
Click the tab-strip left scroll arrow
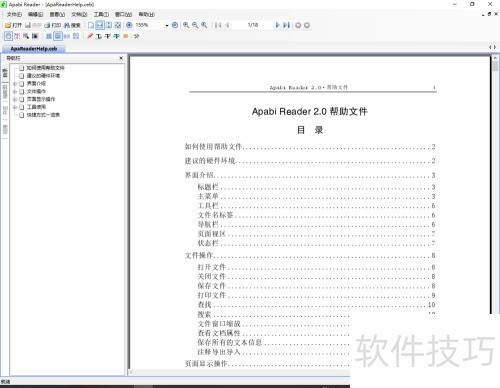(x=490, y=47)
